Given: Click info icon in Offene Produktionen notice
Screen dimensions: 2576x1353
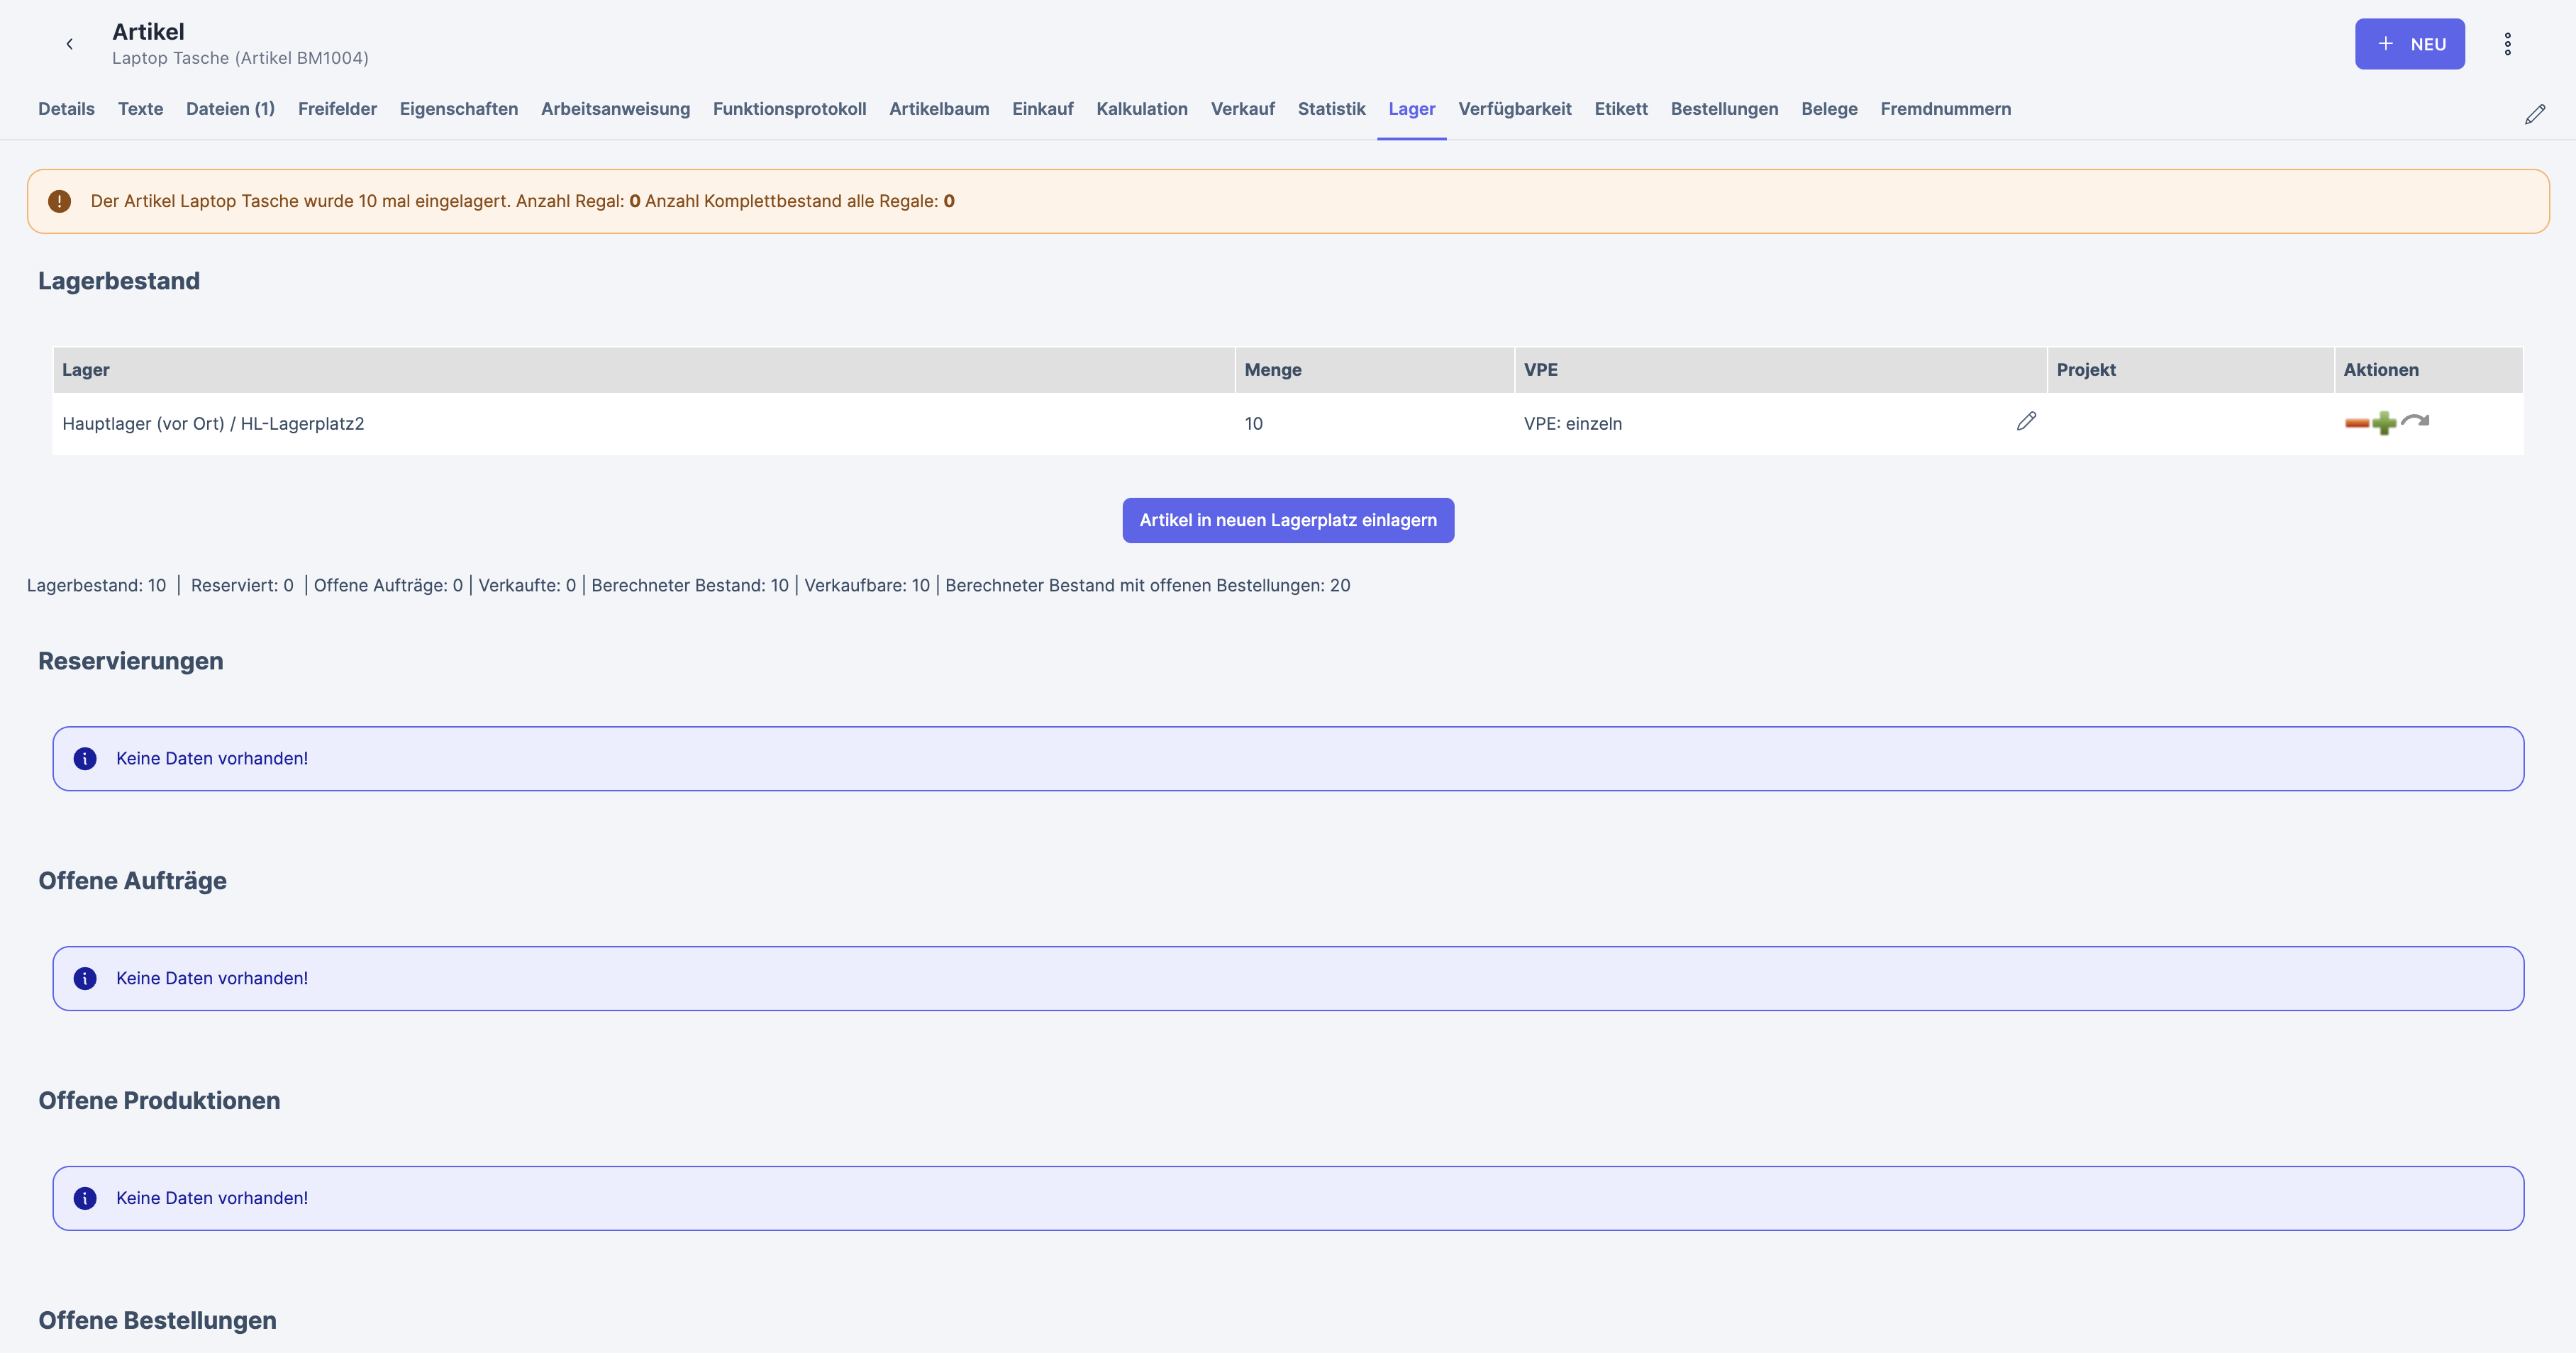Looking at the screenshot, I should [85, 1198].
